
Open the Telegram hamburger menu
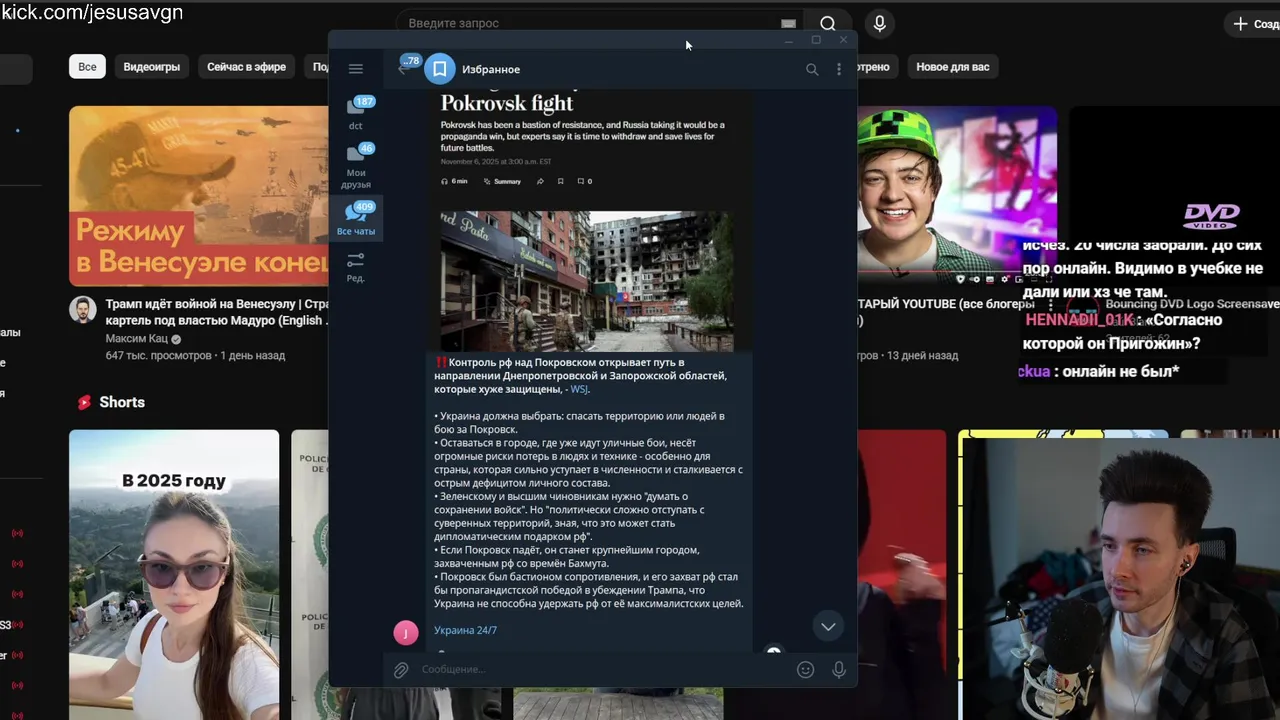pos(355,69)
